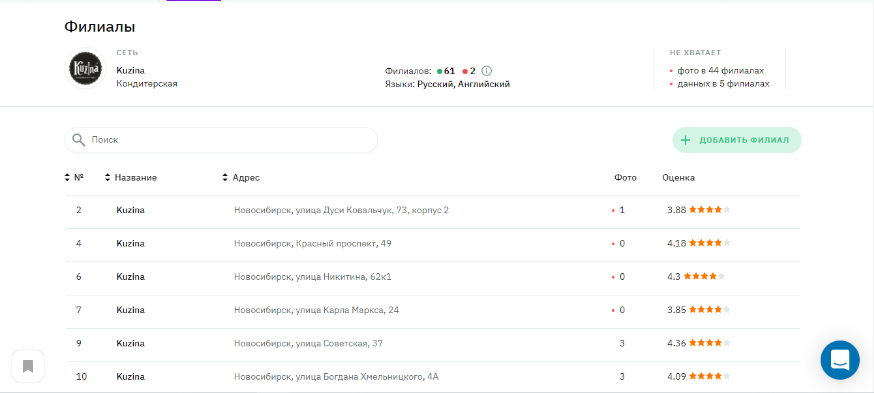The image size is (874, 393).
Task: Open branch at улица Советская, 37
Action: [x=308, y=343]
